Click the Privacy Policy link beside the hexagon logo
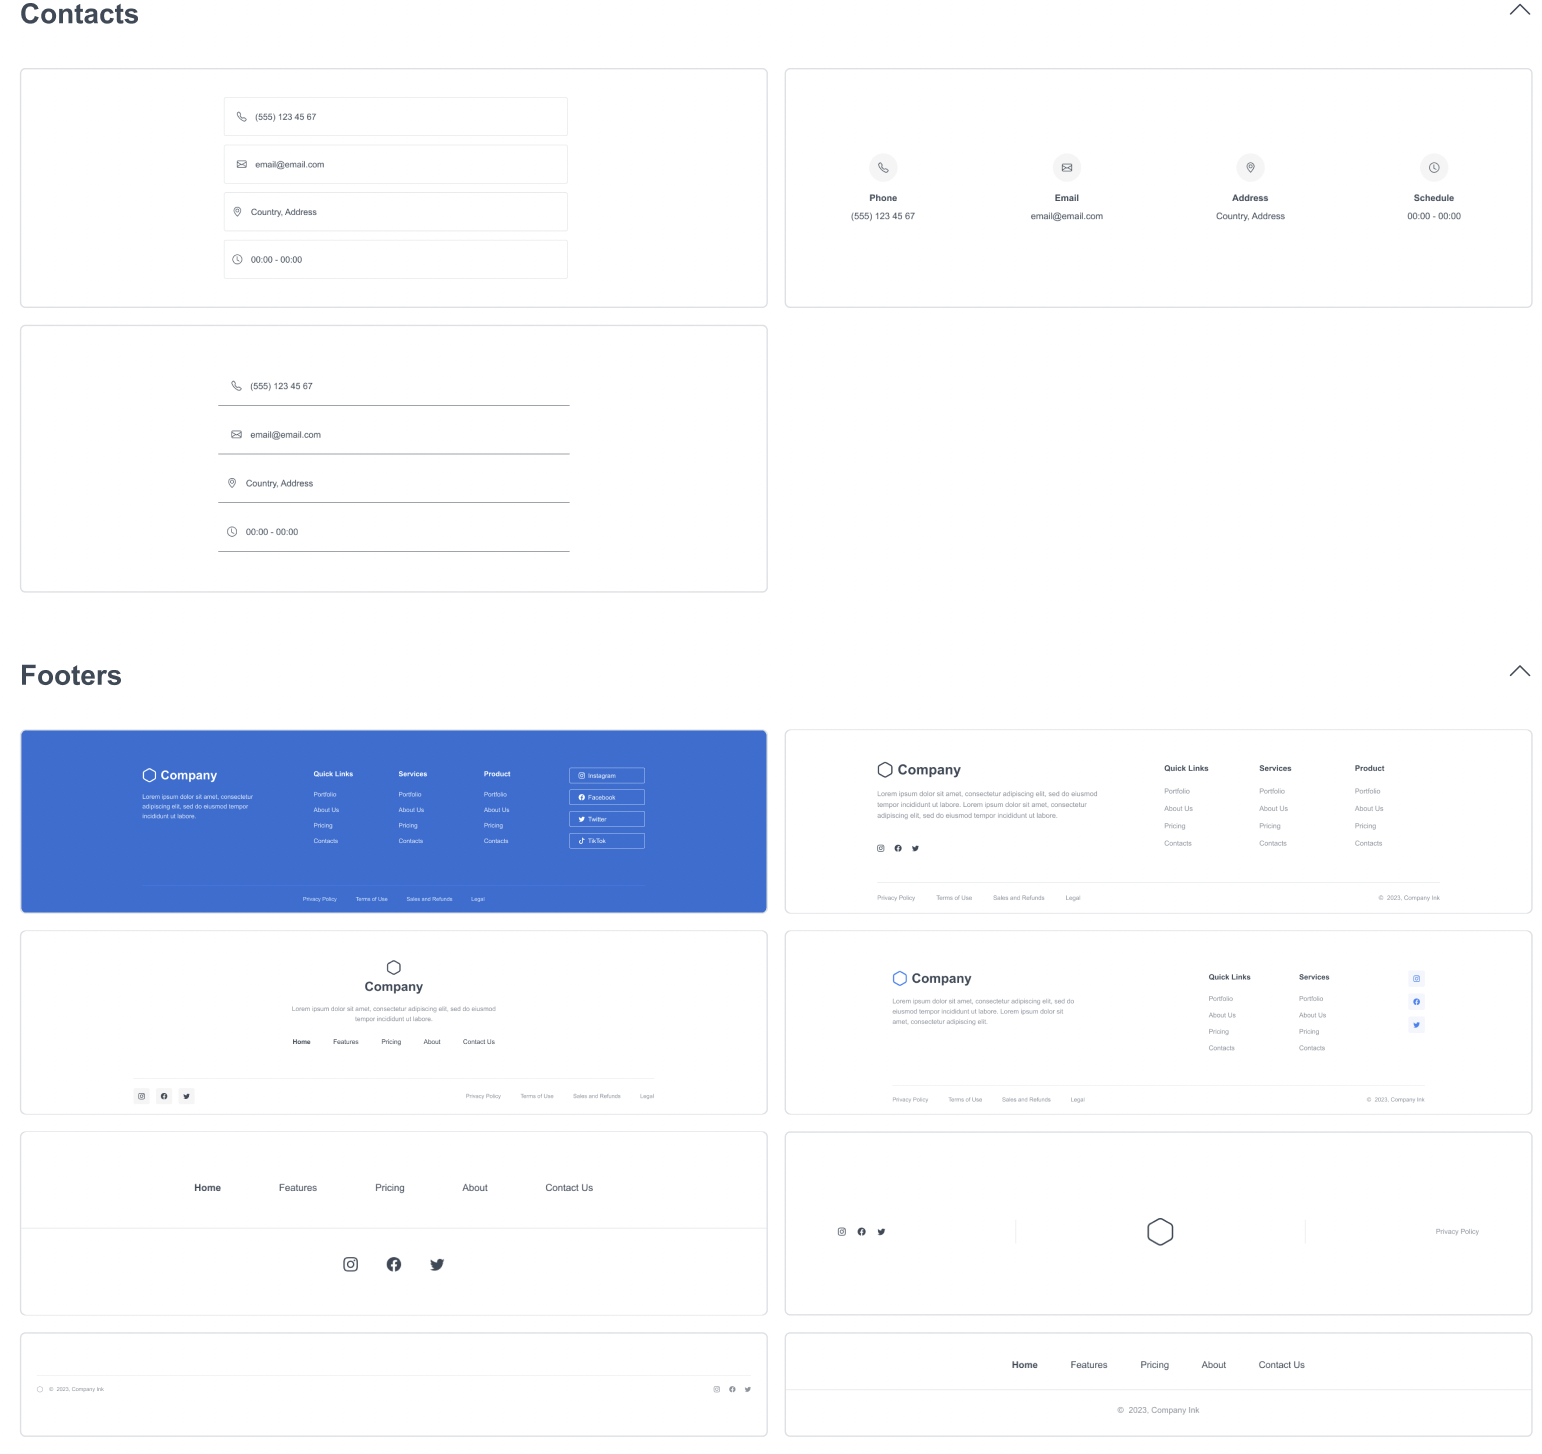Image resolution: width=1542 pixels, height=1454 pixels. tap(1456, 1232)
